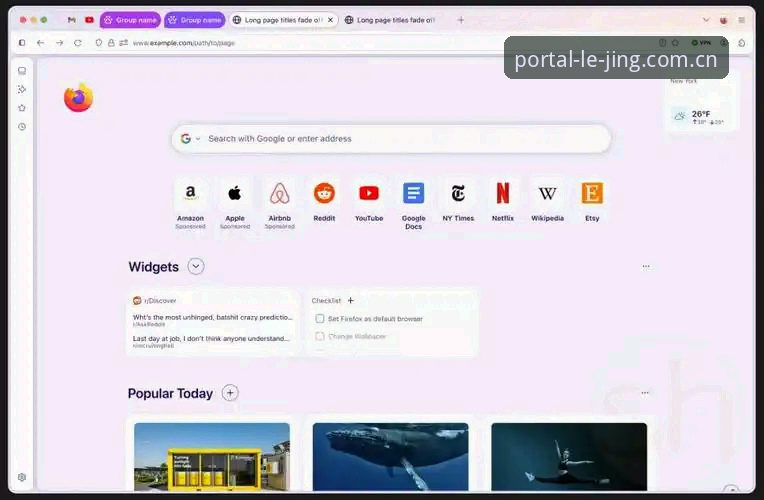The image size is (764, 500).
Task: Open the Popular Today three-dot menu
Action: tap(645, 393)
